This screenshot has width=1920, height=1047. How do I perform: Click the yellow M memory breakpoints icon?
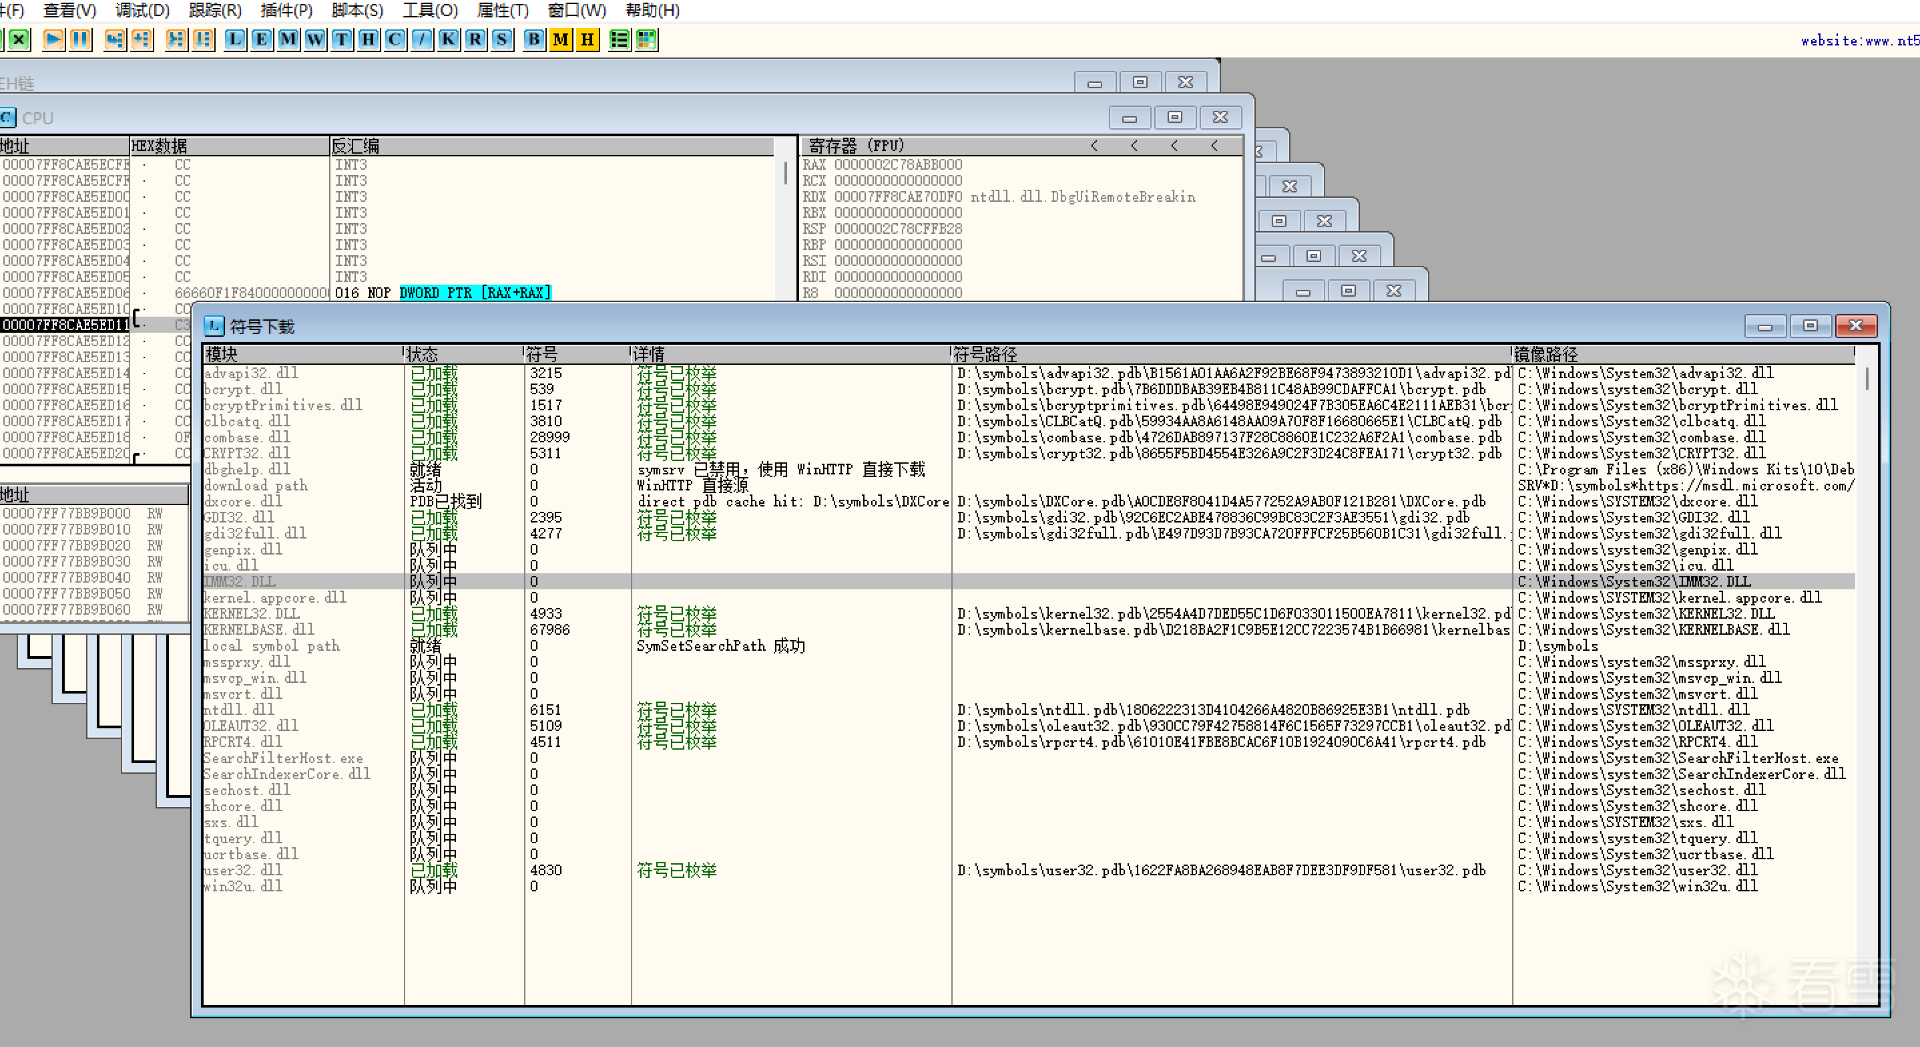(x=561, y=39)
